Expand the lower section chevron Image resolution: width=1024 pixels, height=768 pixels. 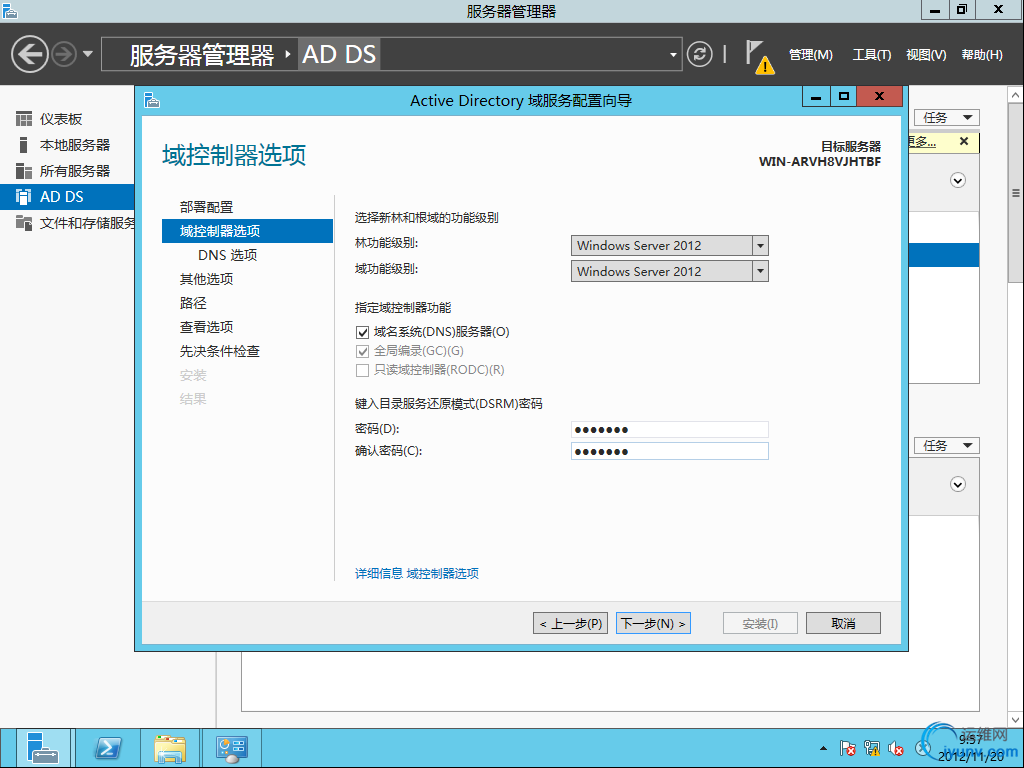click(958, 485)
